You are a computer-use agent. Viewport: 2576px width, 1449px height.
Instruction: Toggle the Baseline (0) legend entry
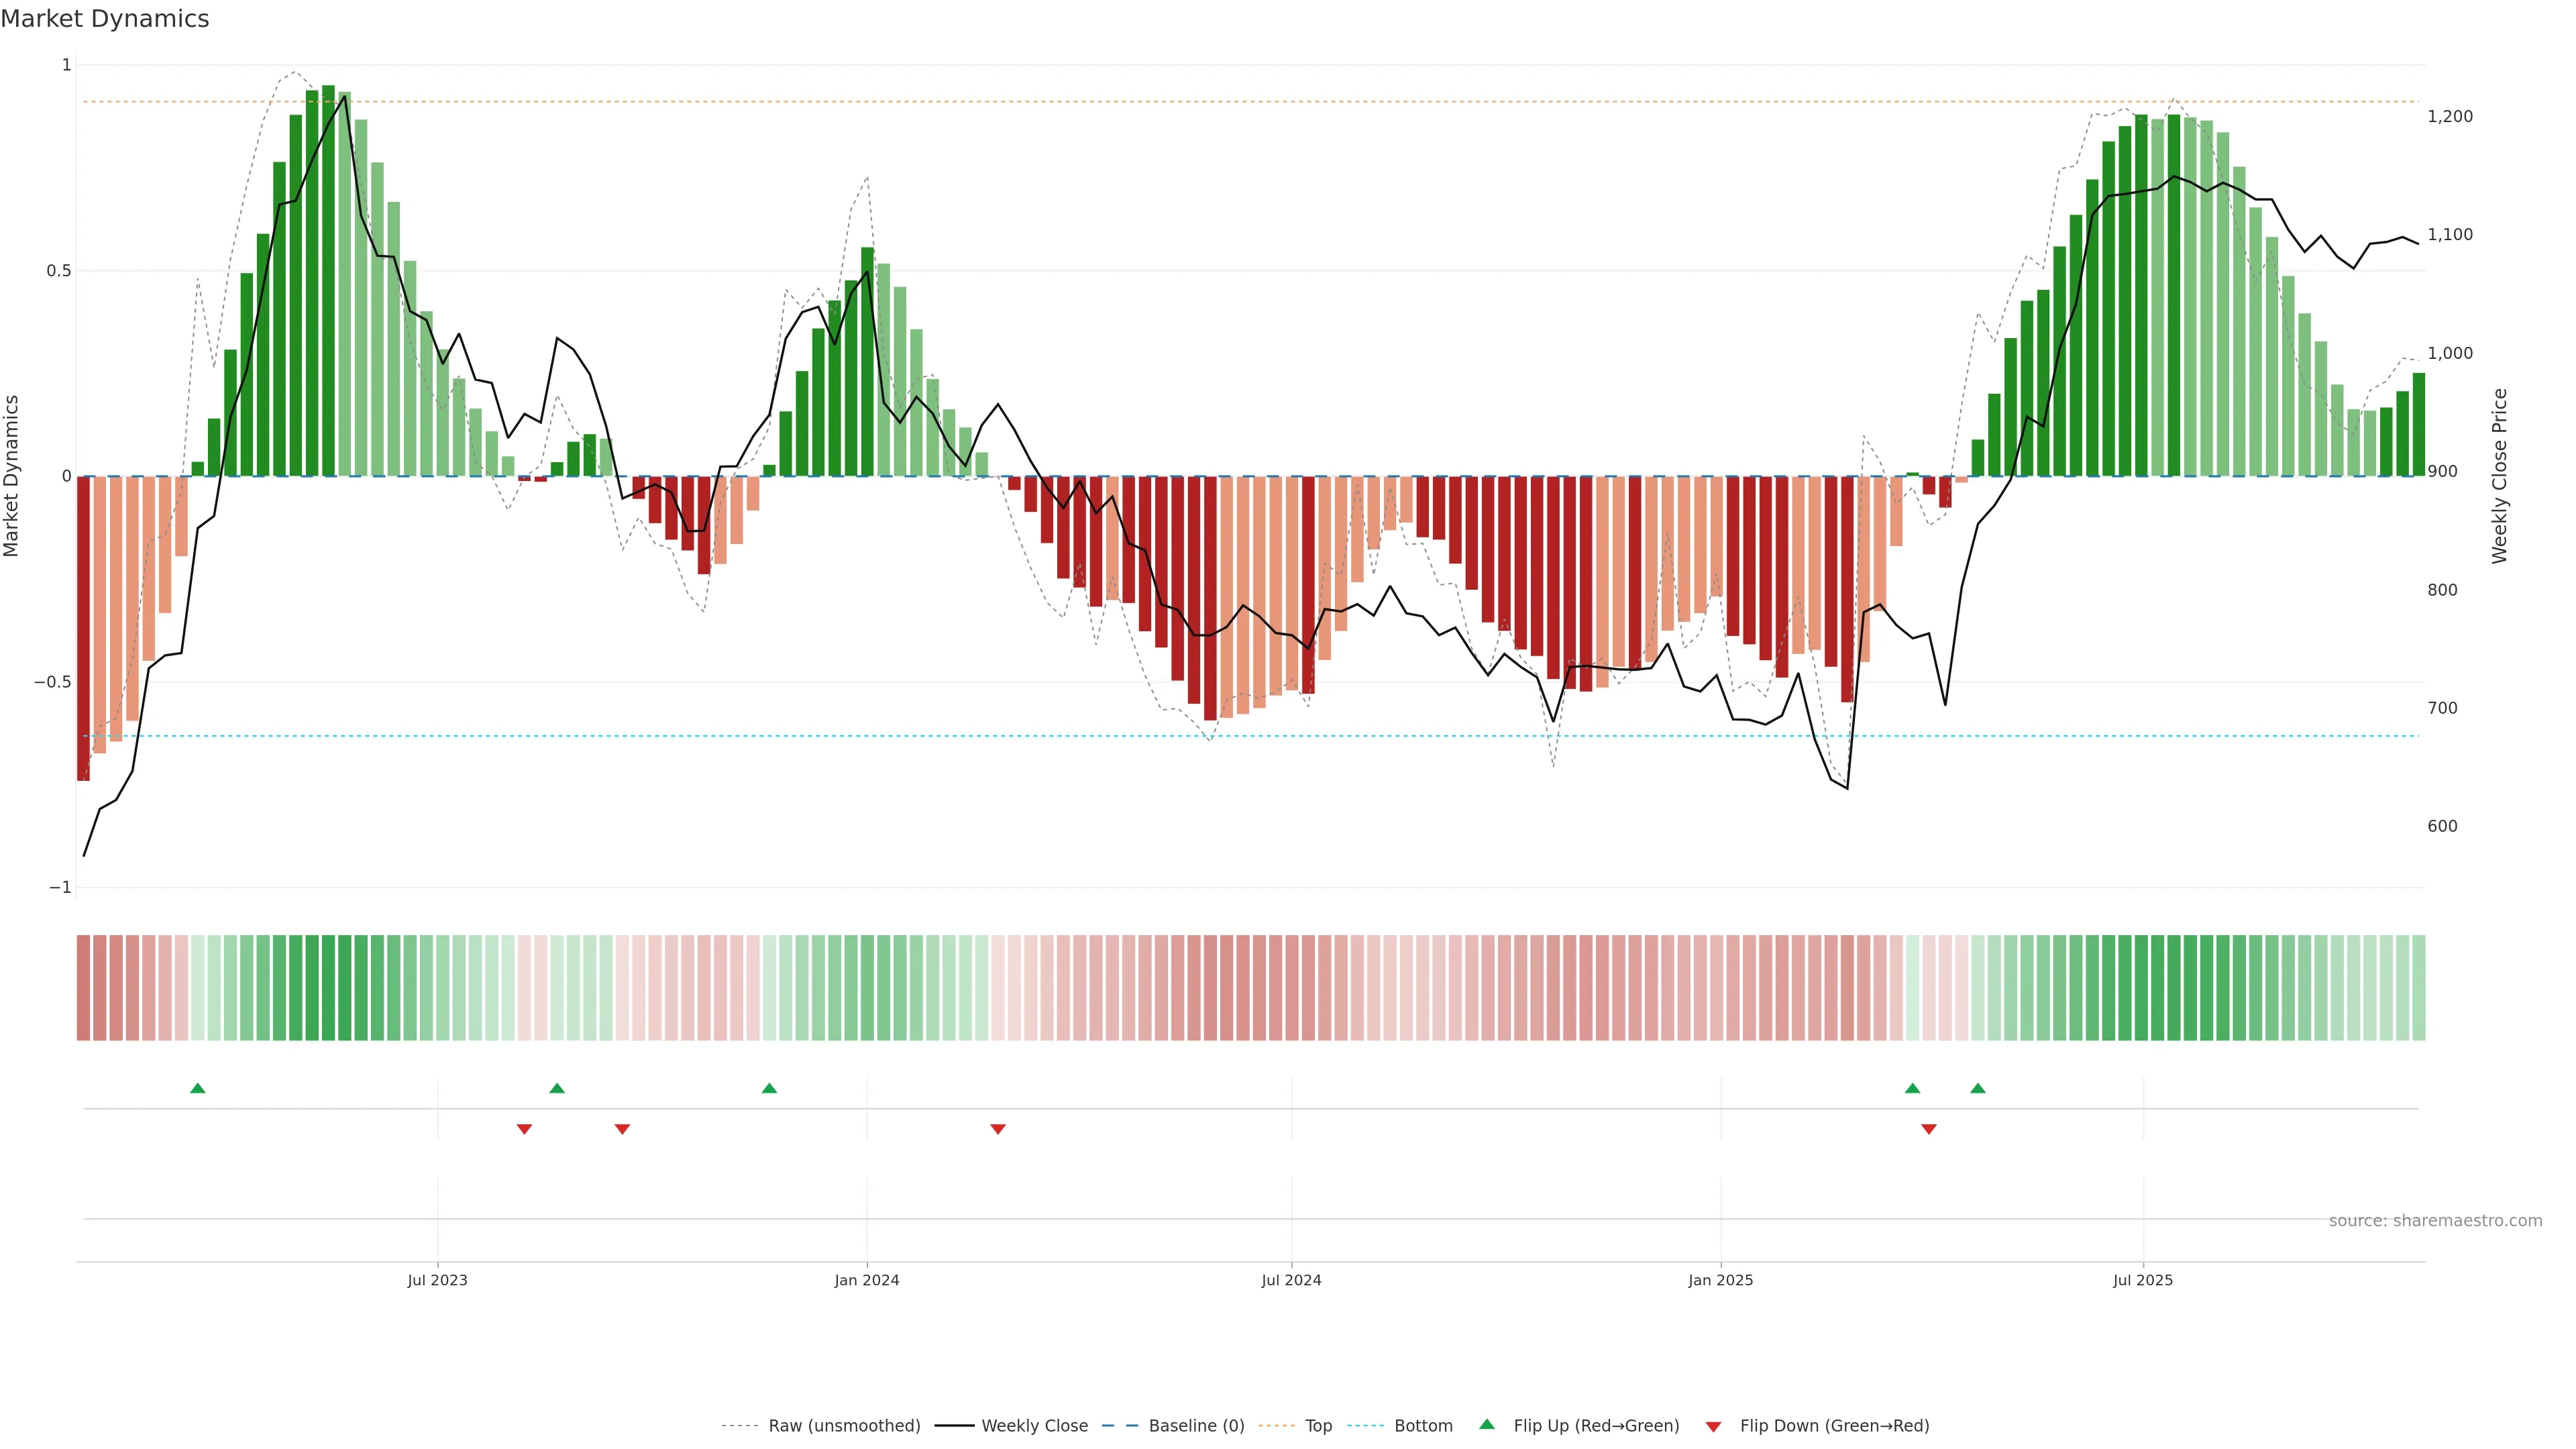click(x=1196, y=1426)
